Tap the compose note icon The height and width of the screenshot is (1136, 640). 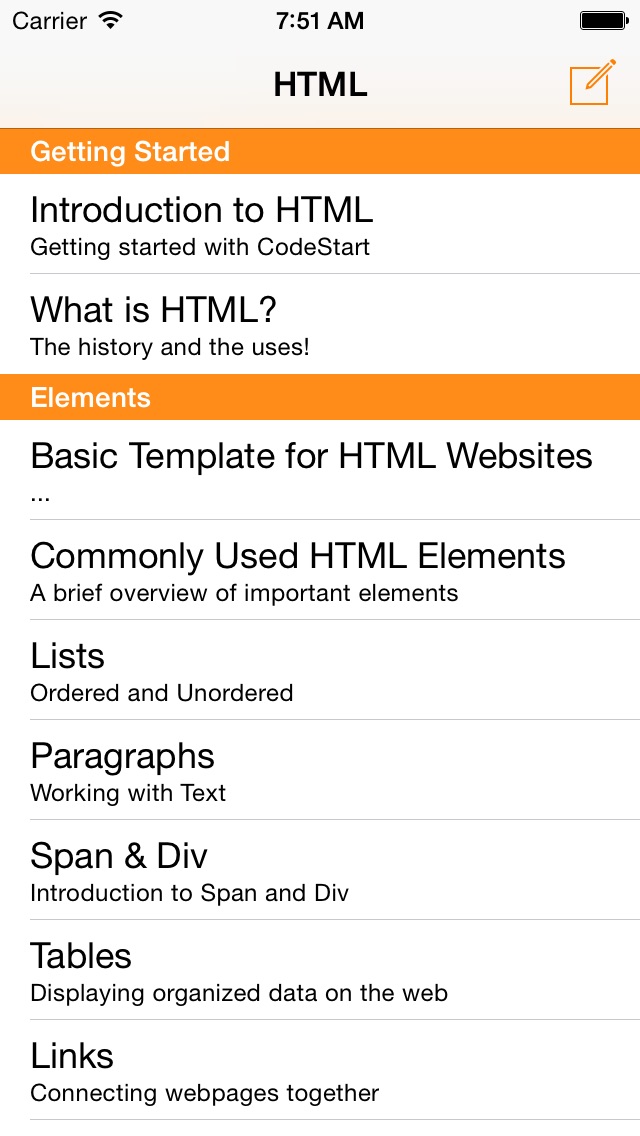click(x=592, y=82)
